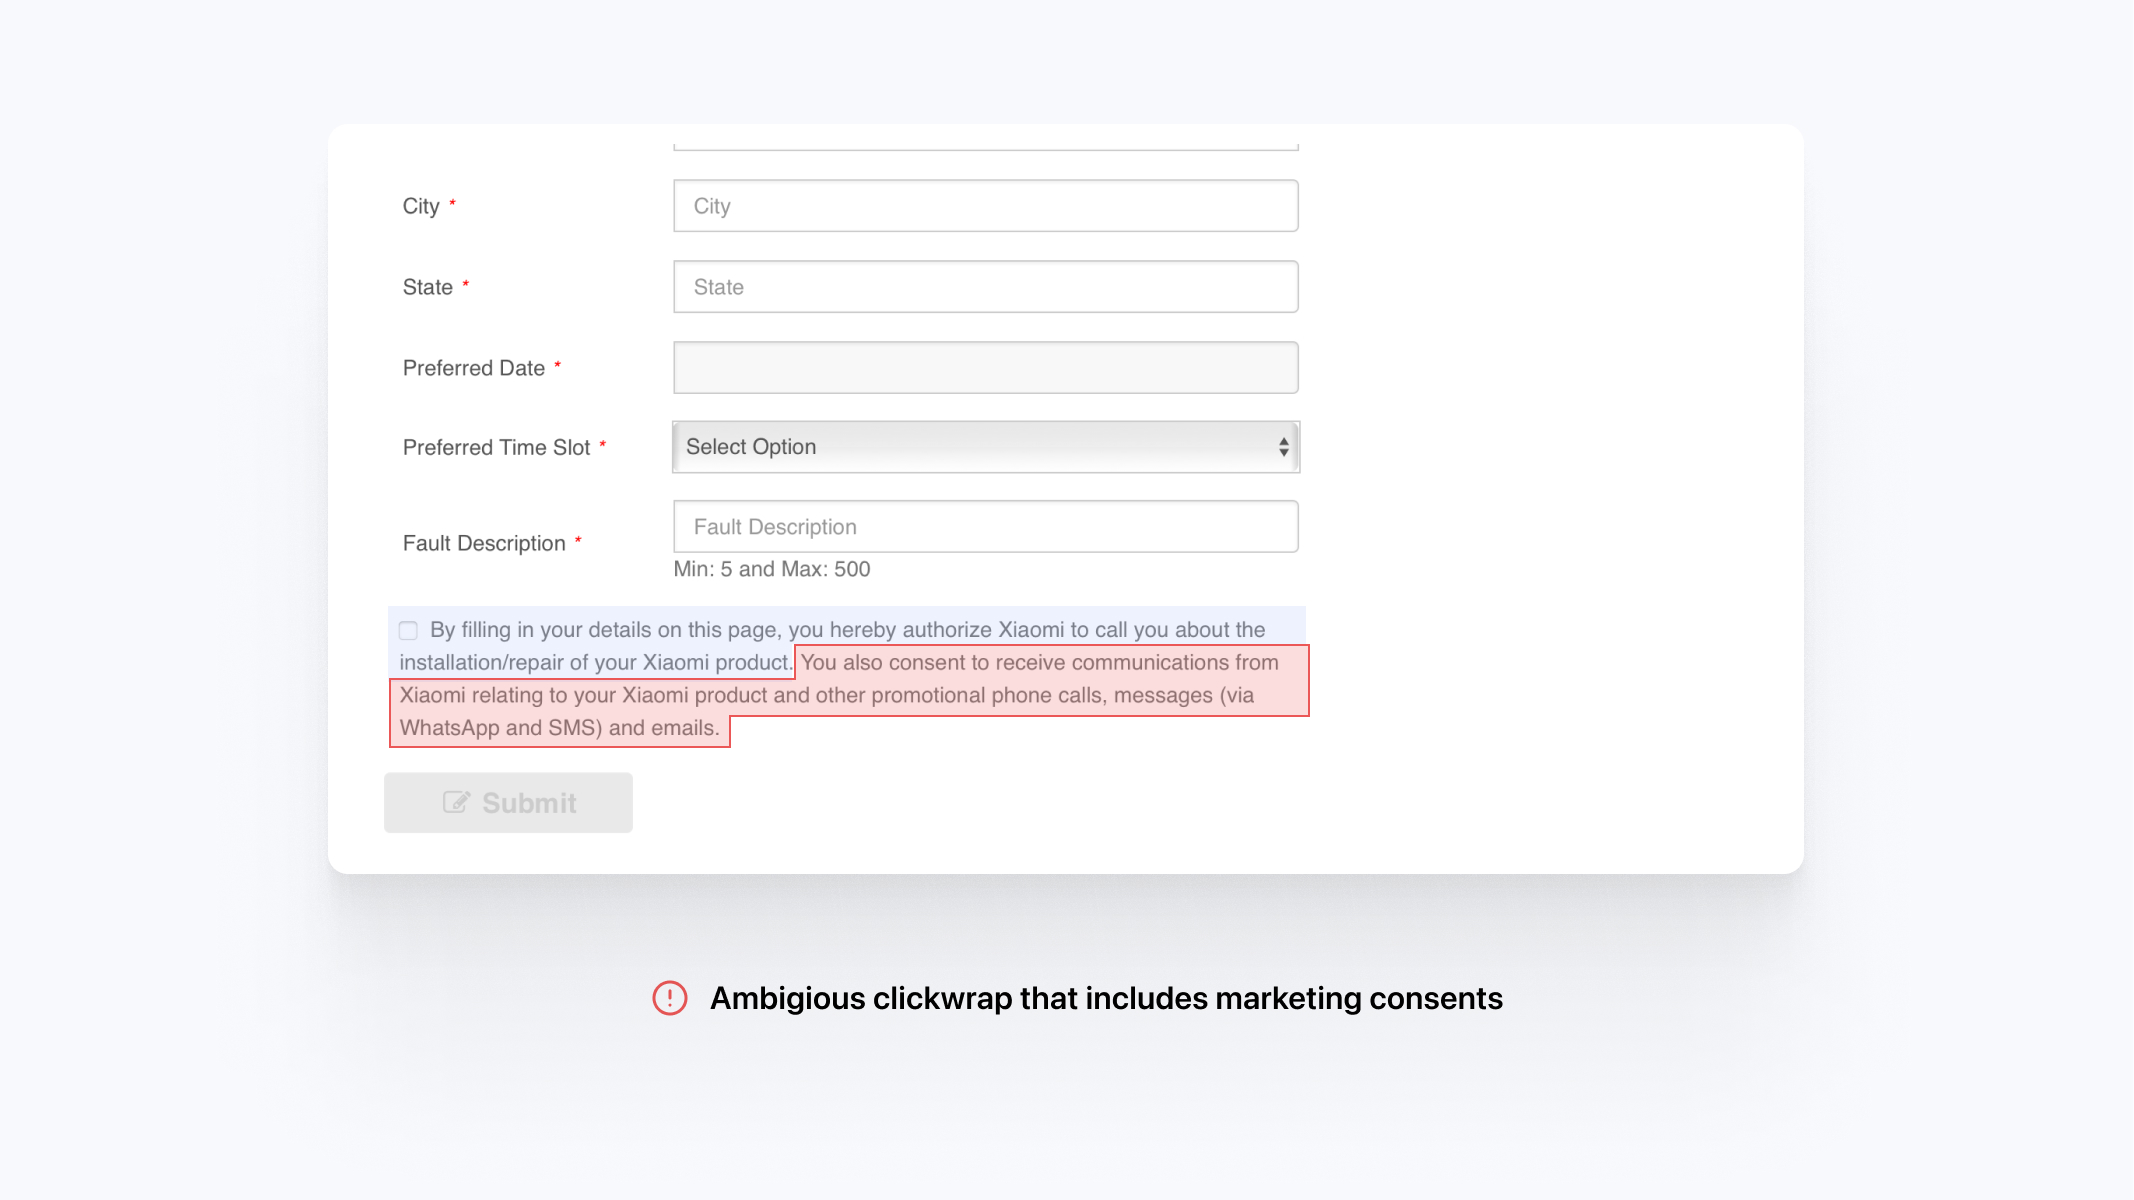The image size is (2134, 1200).
Task: Click the Fault Description input box
Action: [985, 526]
